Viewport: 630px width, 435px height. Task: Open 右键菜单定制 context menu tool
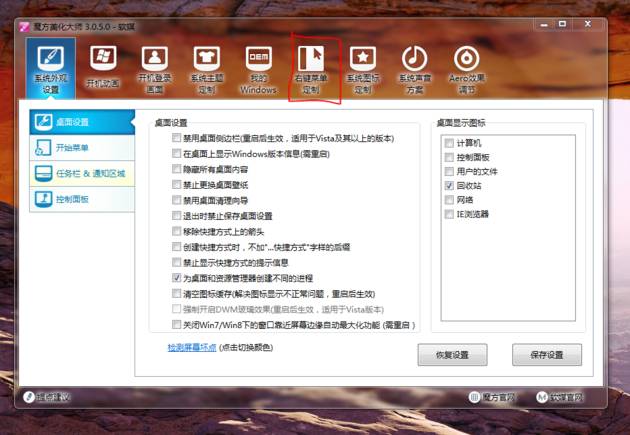pos(311,70)
